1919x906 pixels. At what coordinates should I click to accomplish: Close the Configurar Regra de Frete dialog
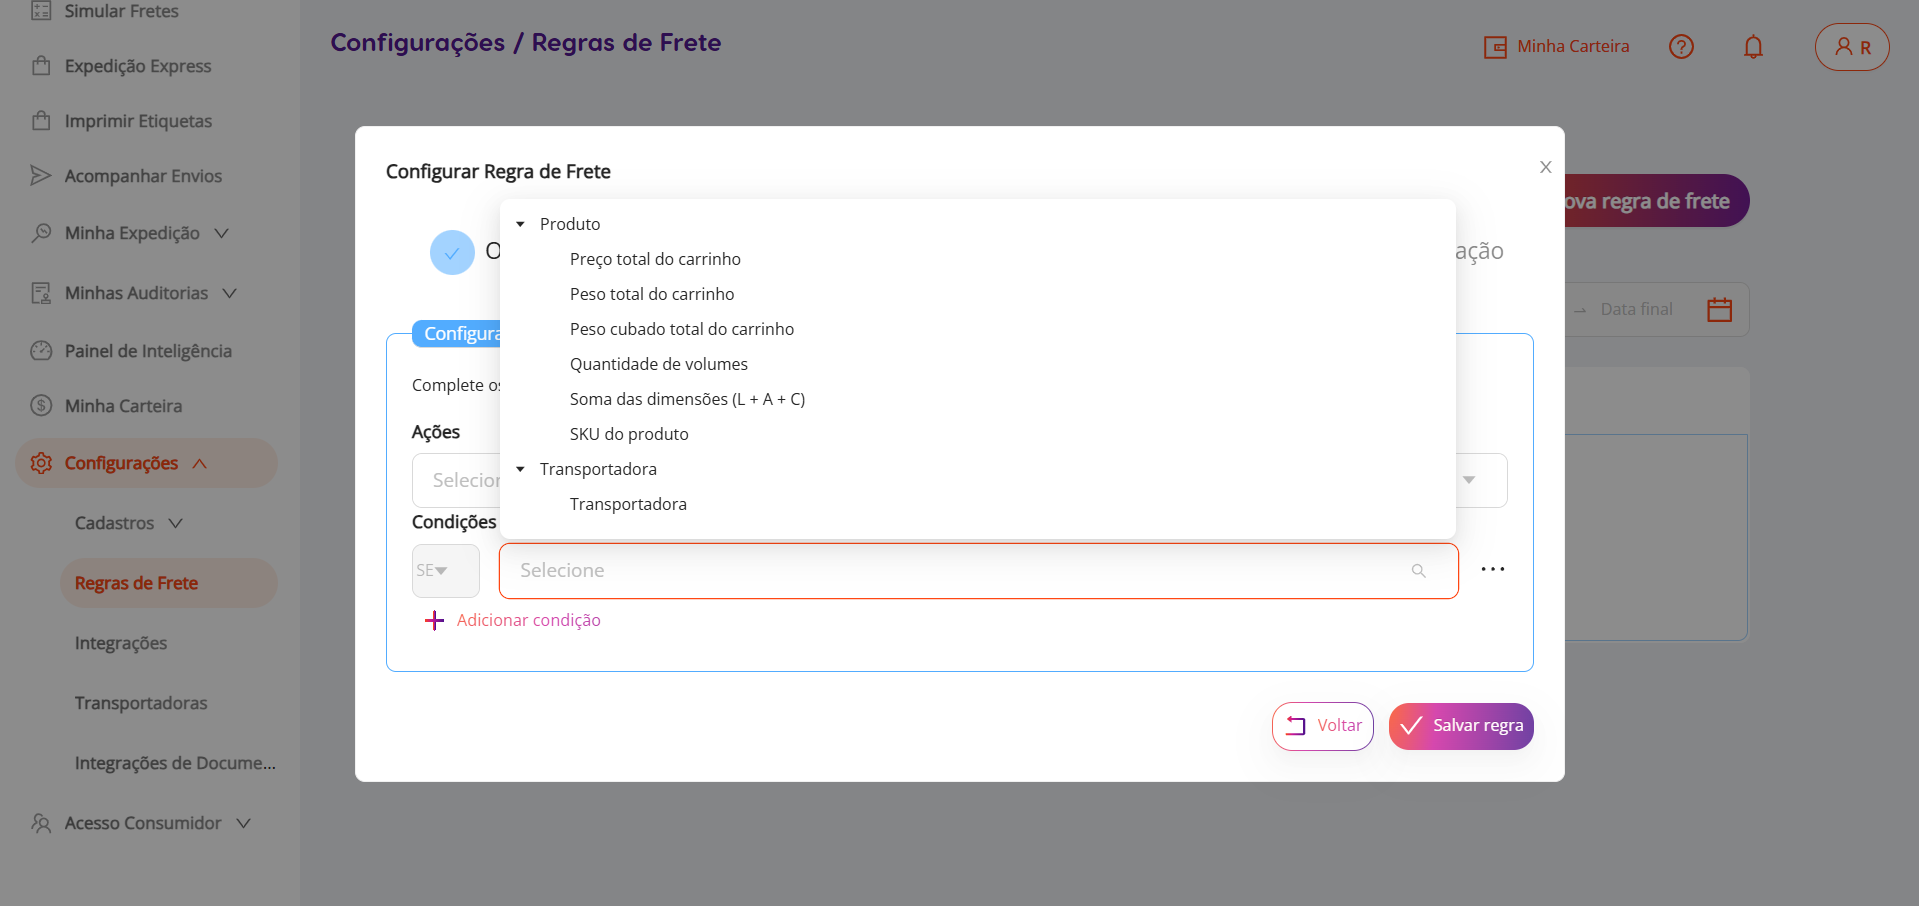pos(1545,167)
